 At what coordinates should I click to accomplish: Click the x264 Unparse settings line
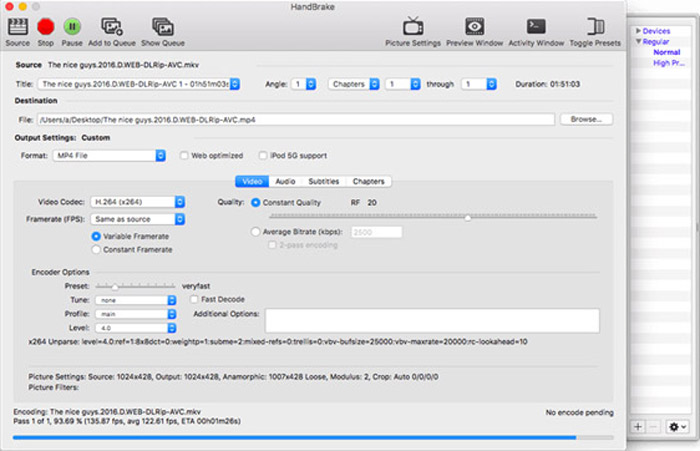(278, 342)
